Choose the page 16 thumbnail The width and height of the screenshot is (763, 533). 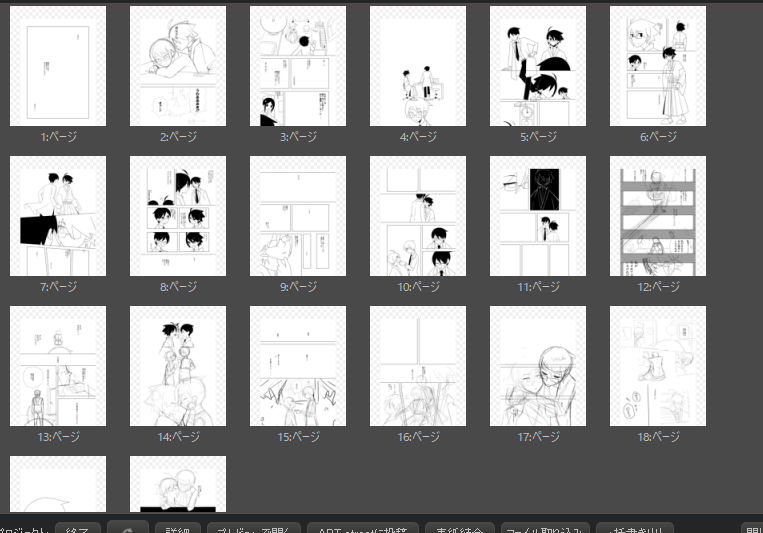pos(418,366)
